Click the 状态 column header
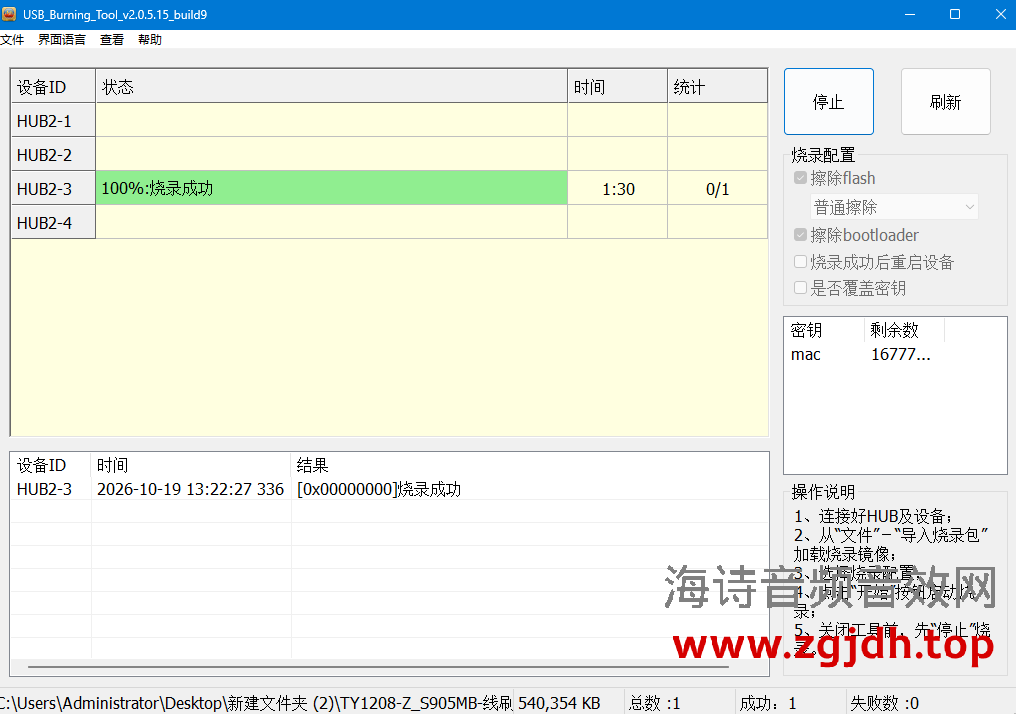Screen dimensions: 1016x714 (332, 86)
